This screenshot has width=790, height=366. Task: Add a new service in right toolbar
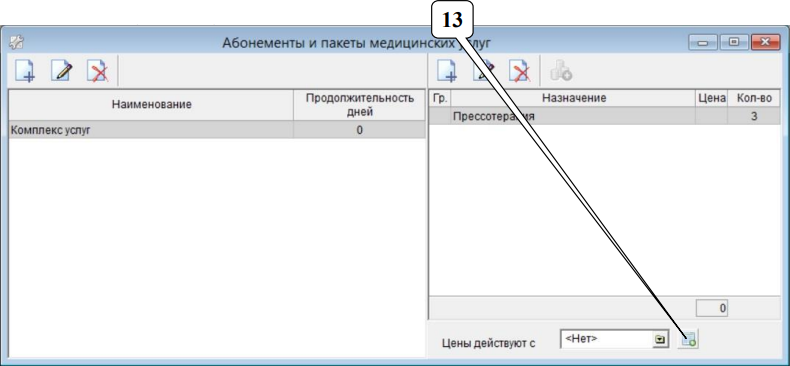point(447,71)
